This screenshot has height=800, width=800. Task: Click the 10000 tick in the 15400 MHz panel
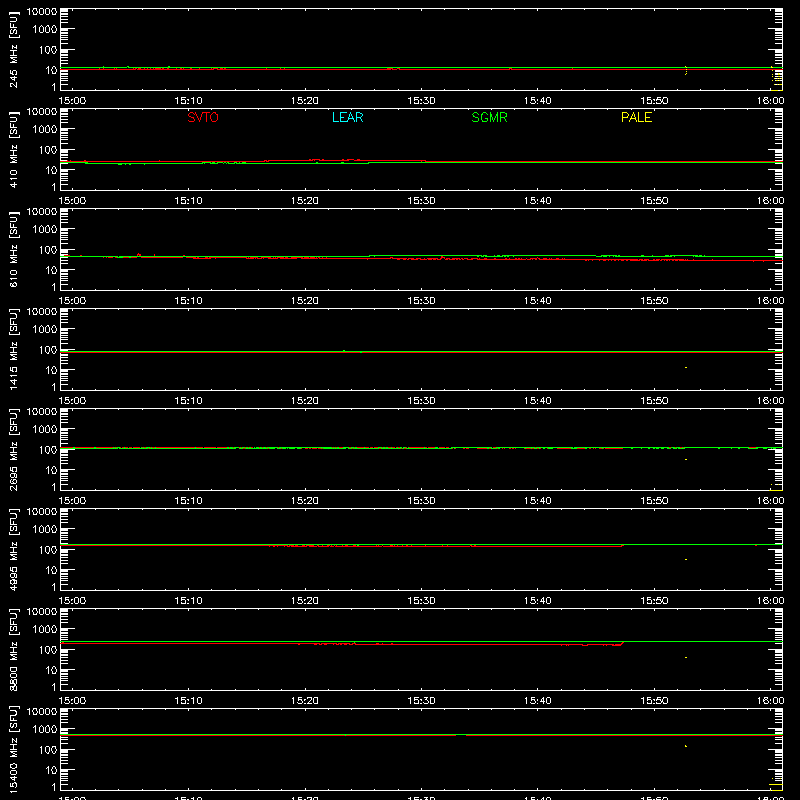pos(42,712)
